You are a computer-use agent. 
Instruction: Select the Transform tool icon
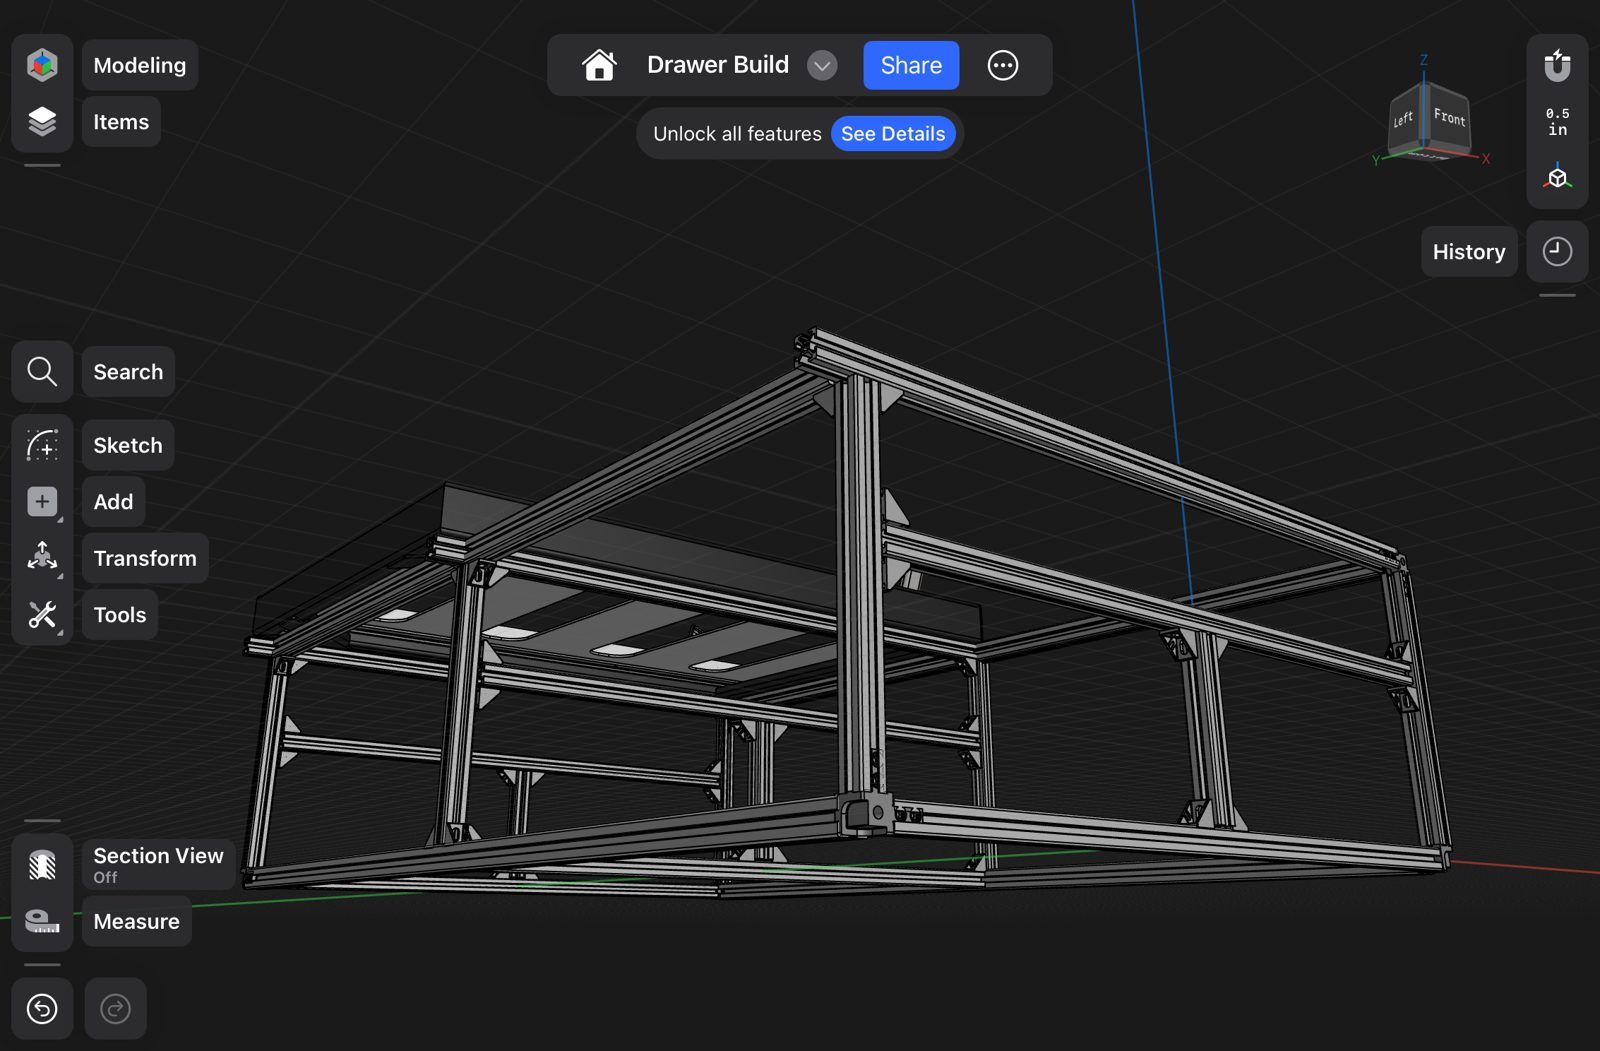tap(42, 557)
